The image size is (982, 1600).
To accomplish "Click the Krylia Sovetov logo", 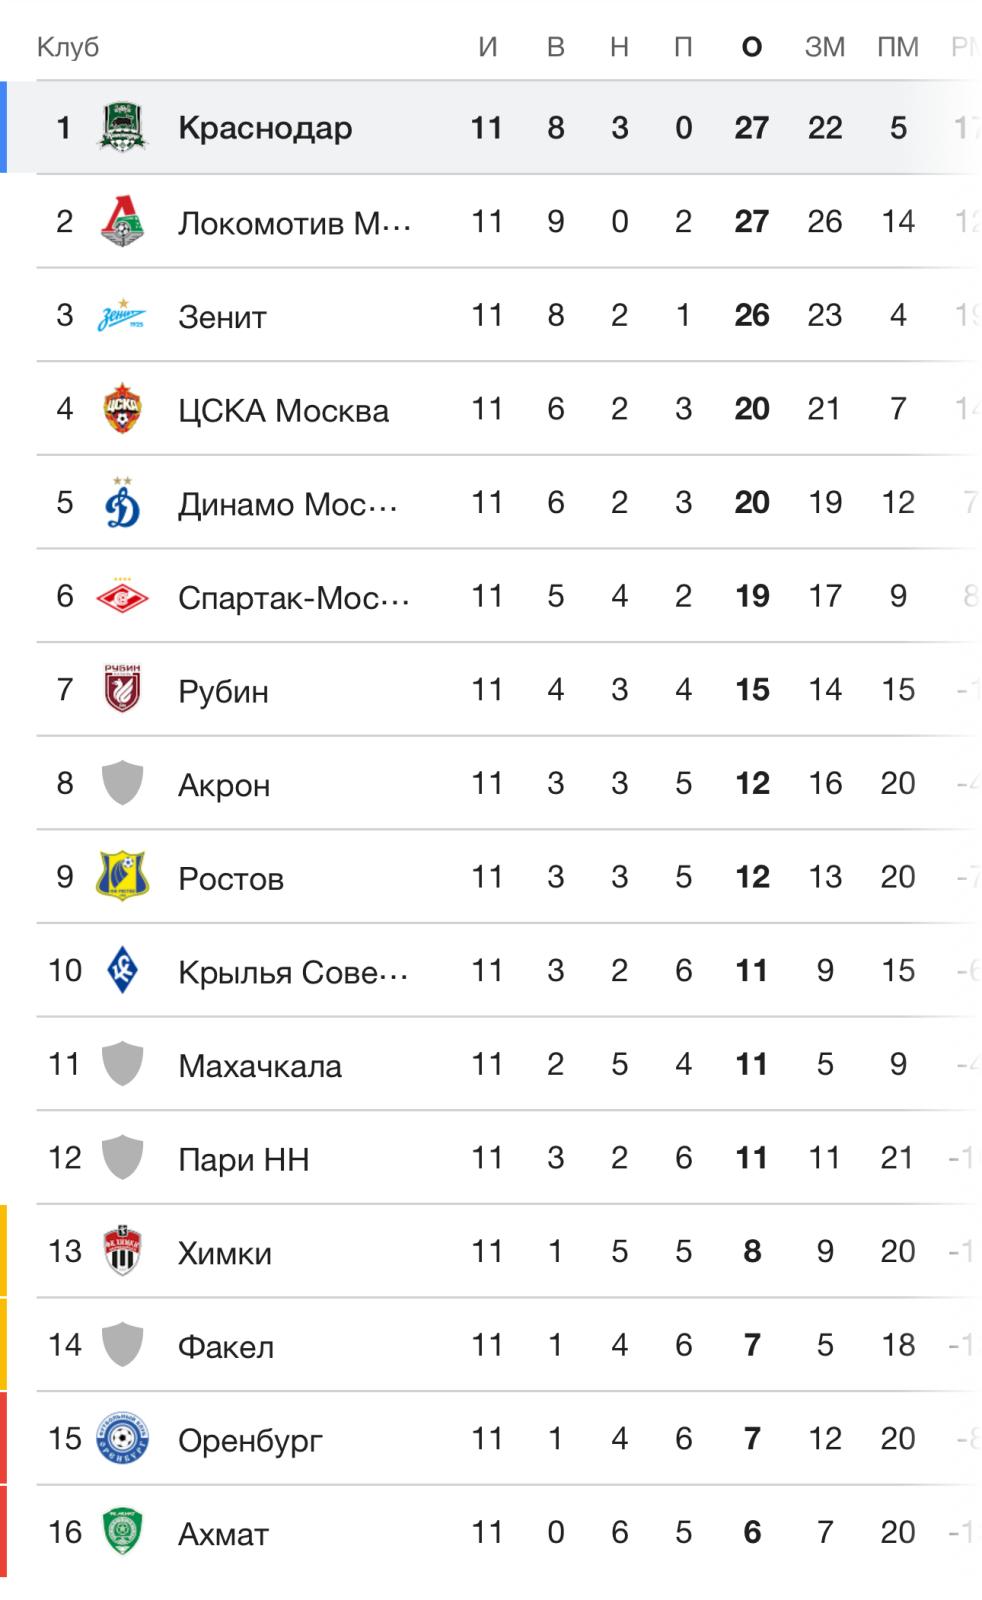I will 122,970.
